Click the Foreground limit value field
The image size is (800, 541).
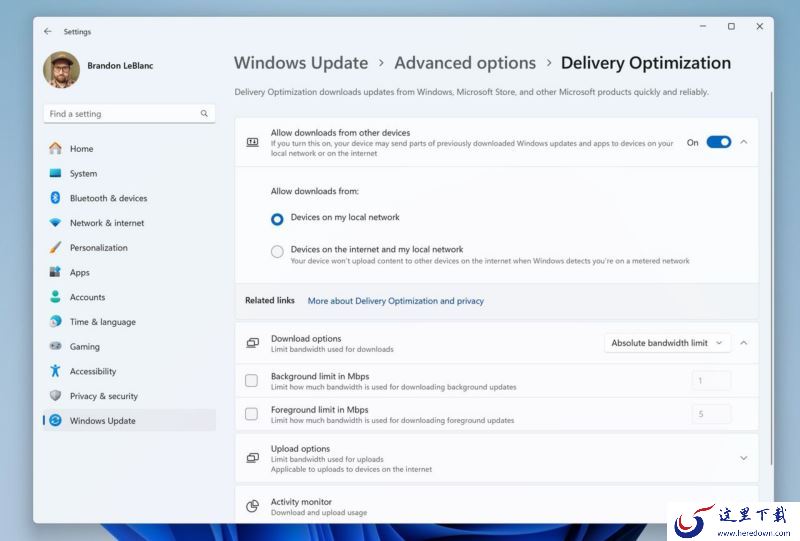point(711,414)
